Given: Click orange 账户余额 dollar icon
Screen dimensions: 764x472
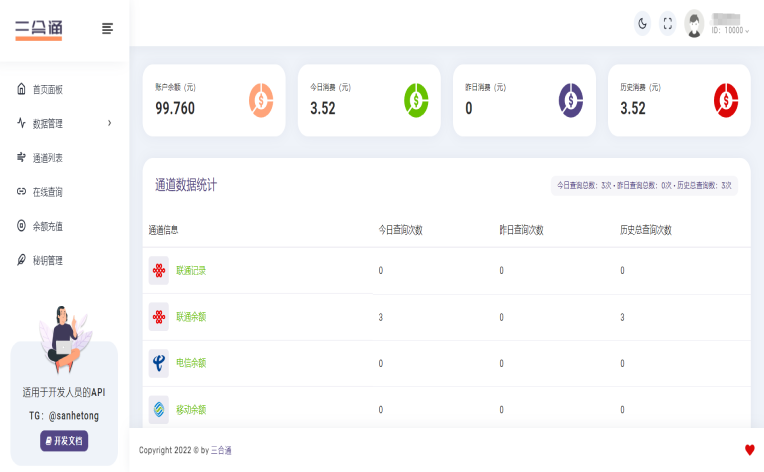Looking at the screenshot, I should click(261, 100).
